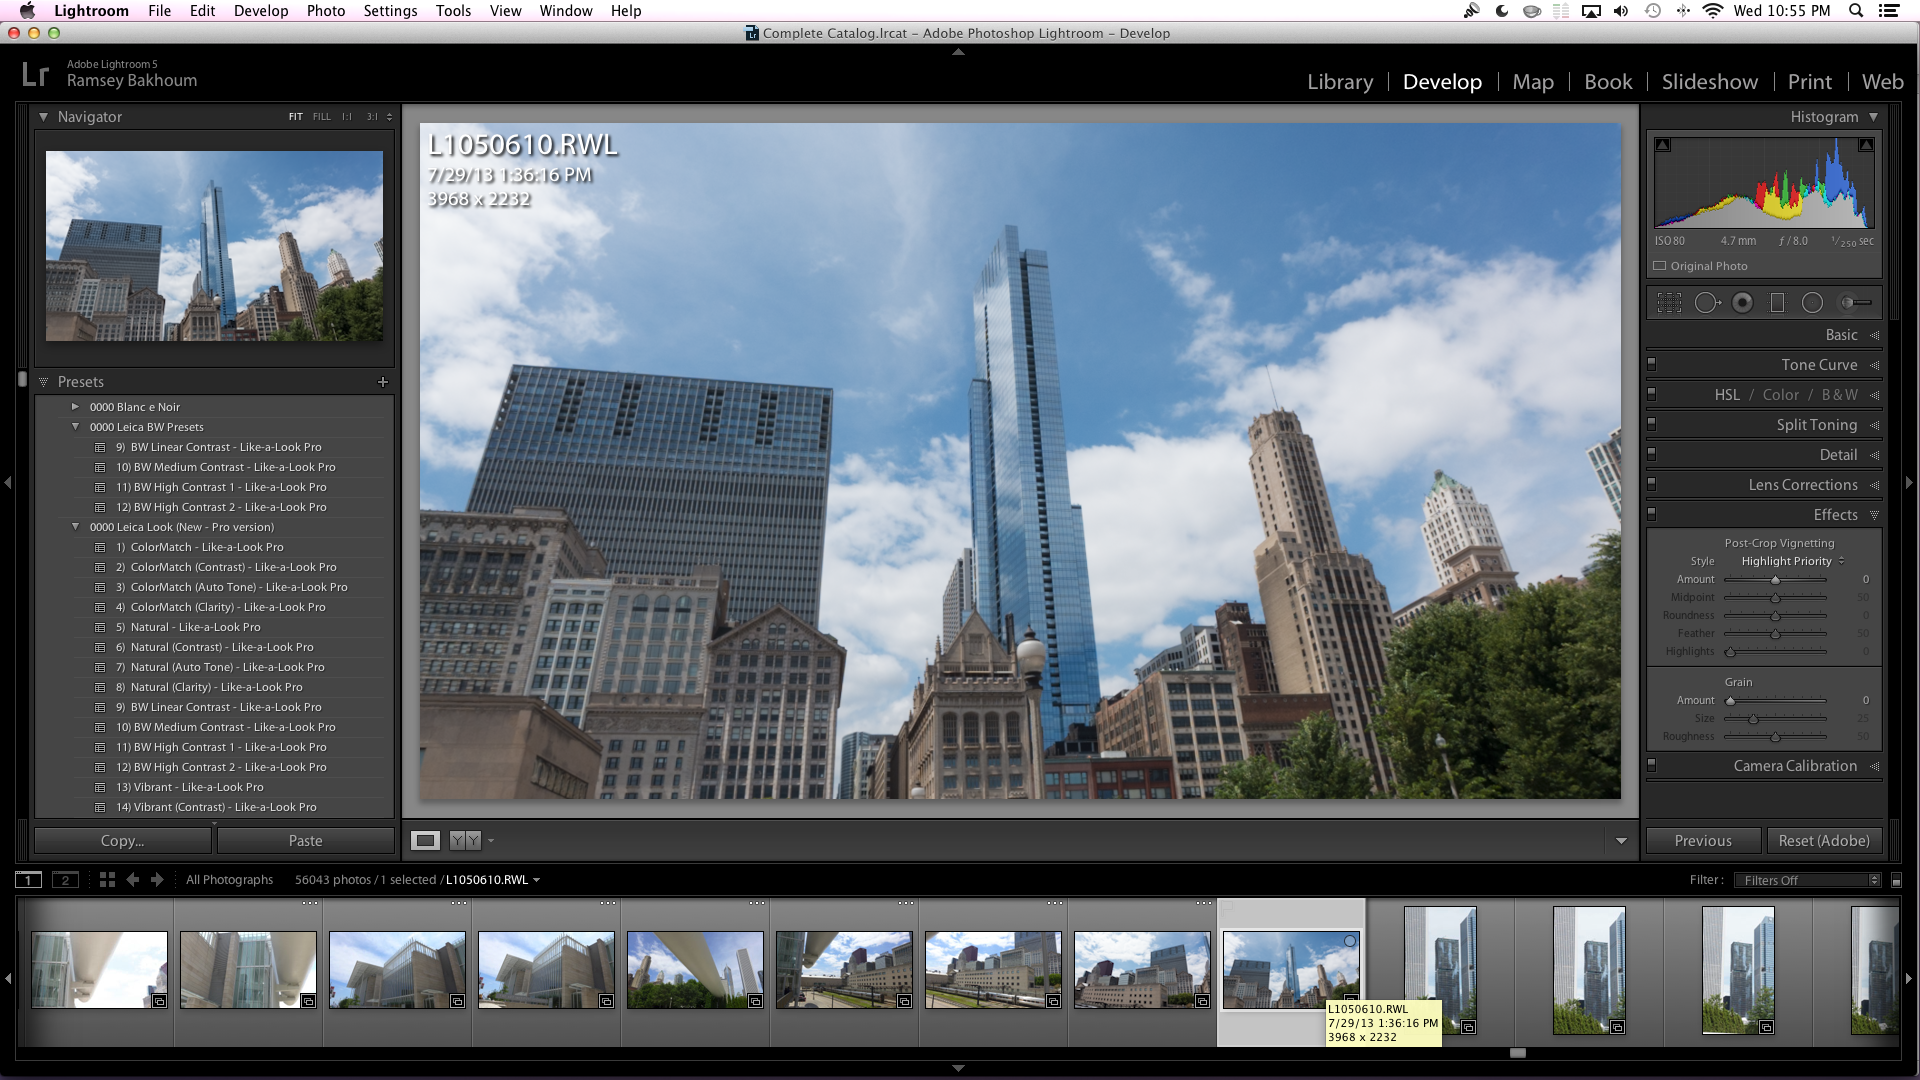Enable the Effects panel section
1920x1080 pixels.
pos(1652,514)
